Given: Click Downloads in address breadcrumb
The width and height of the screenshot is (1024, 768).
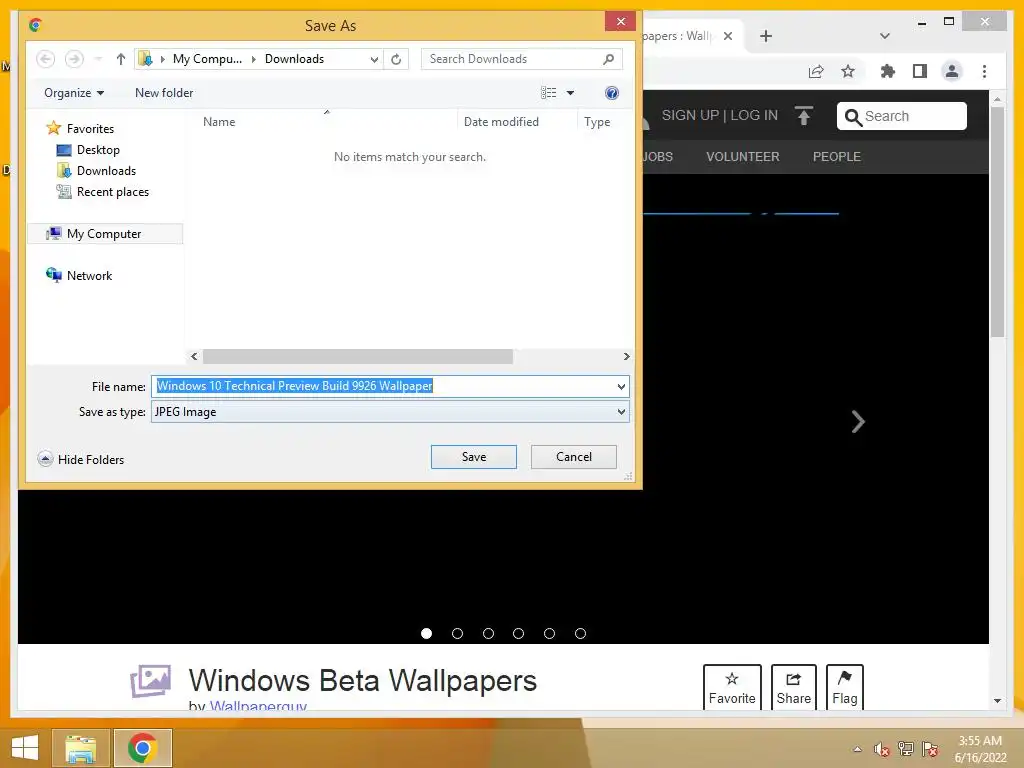Looking at the screenshot, I should [x=295, y=59].
